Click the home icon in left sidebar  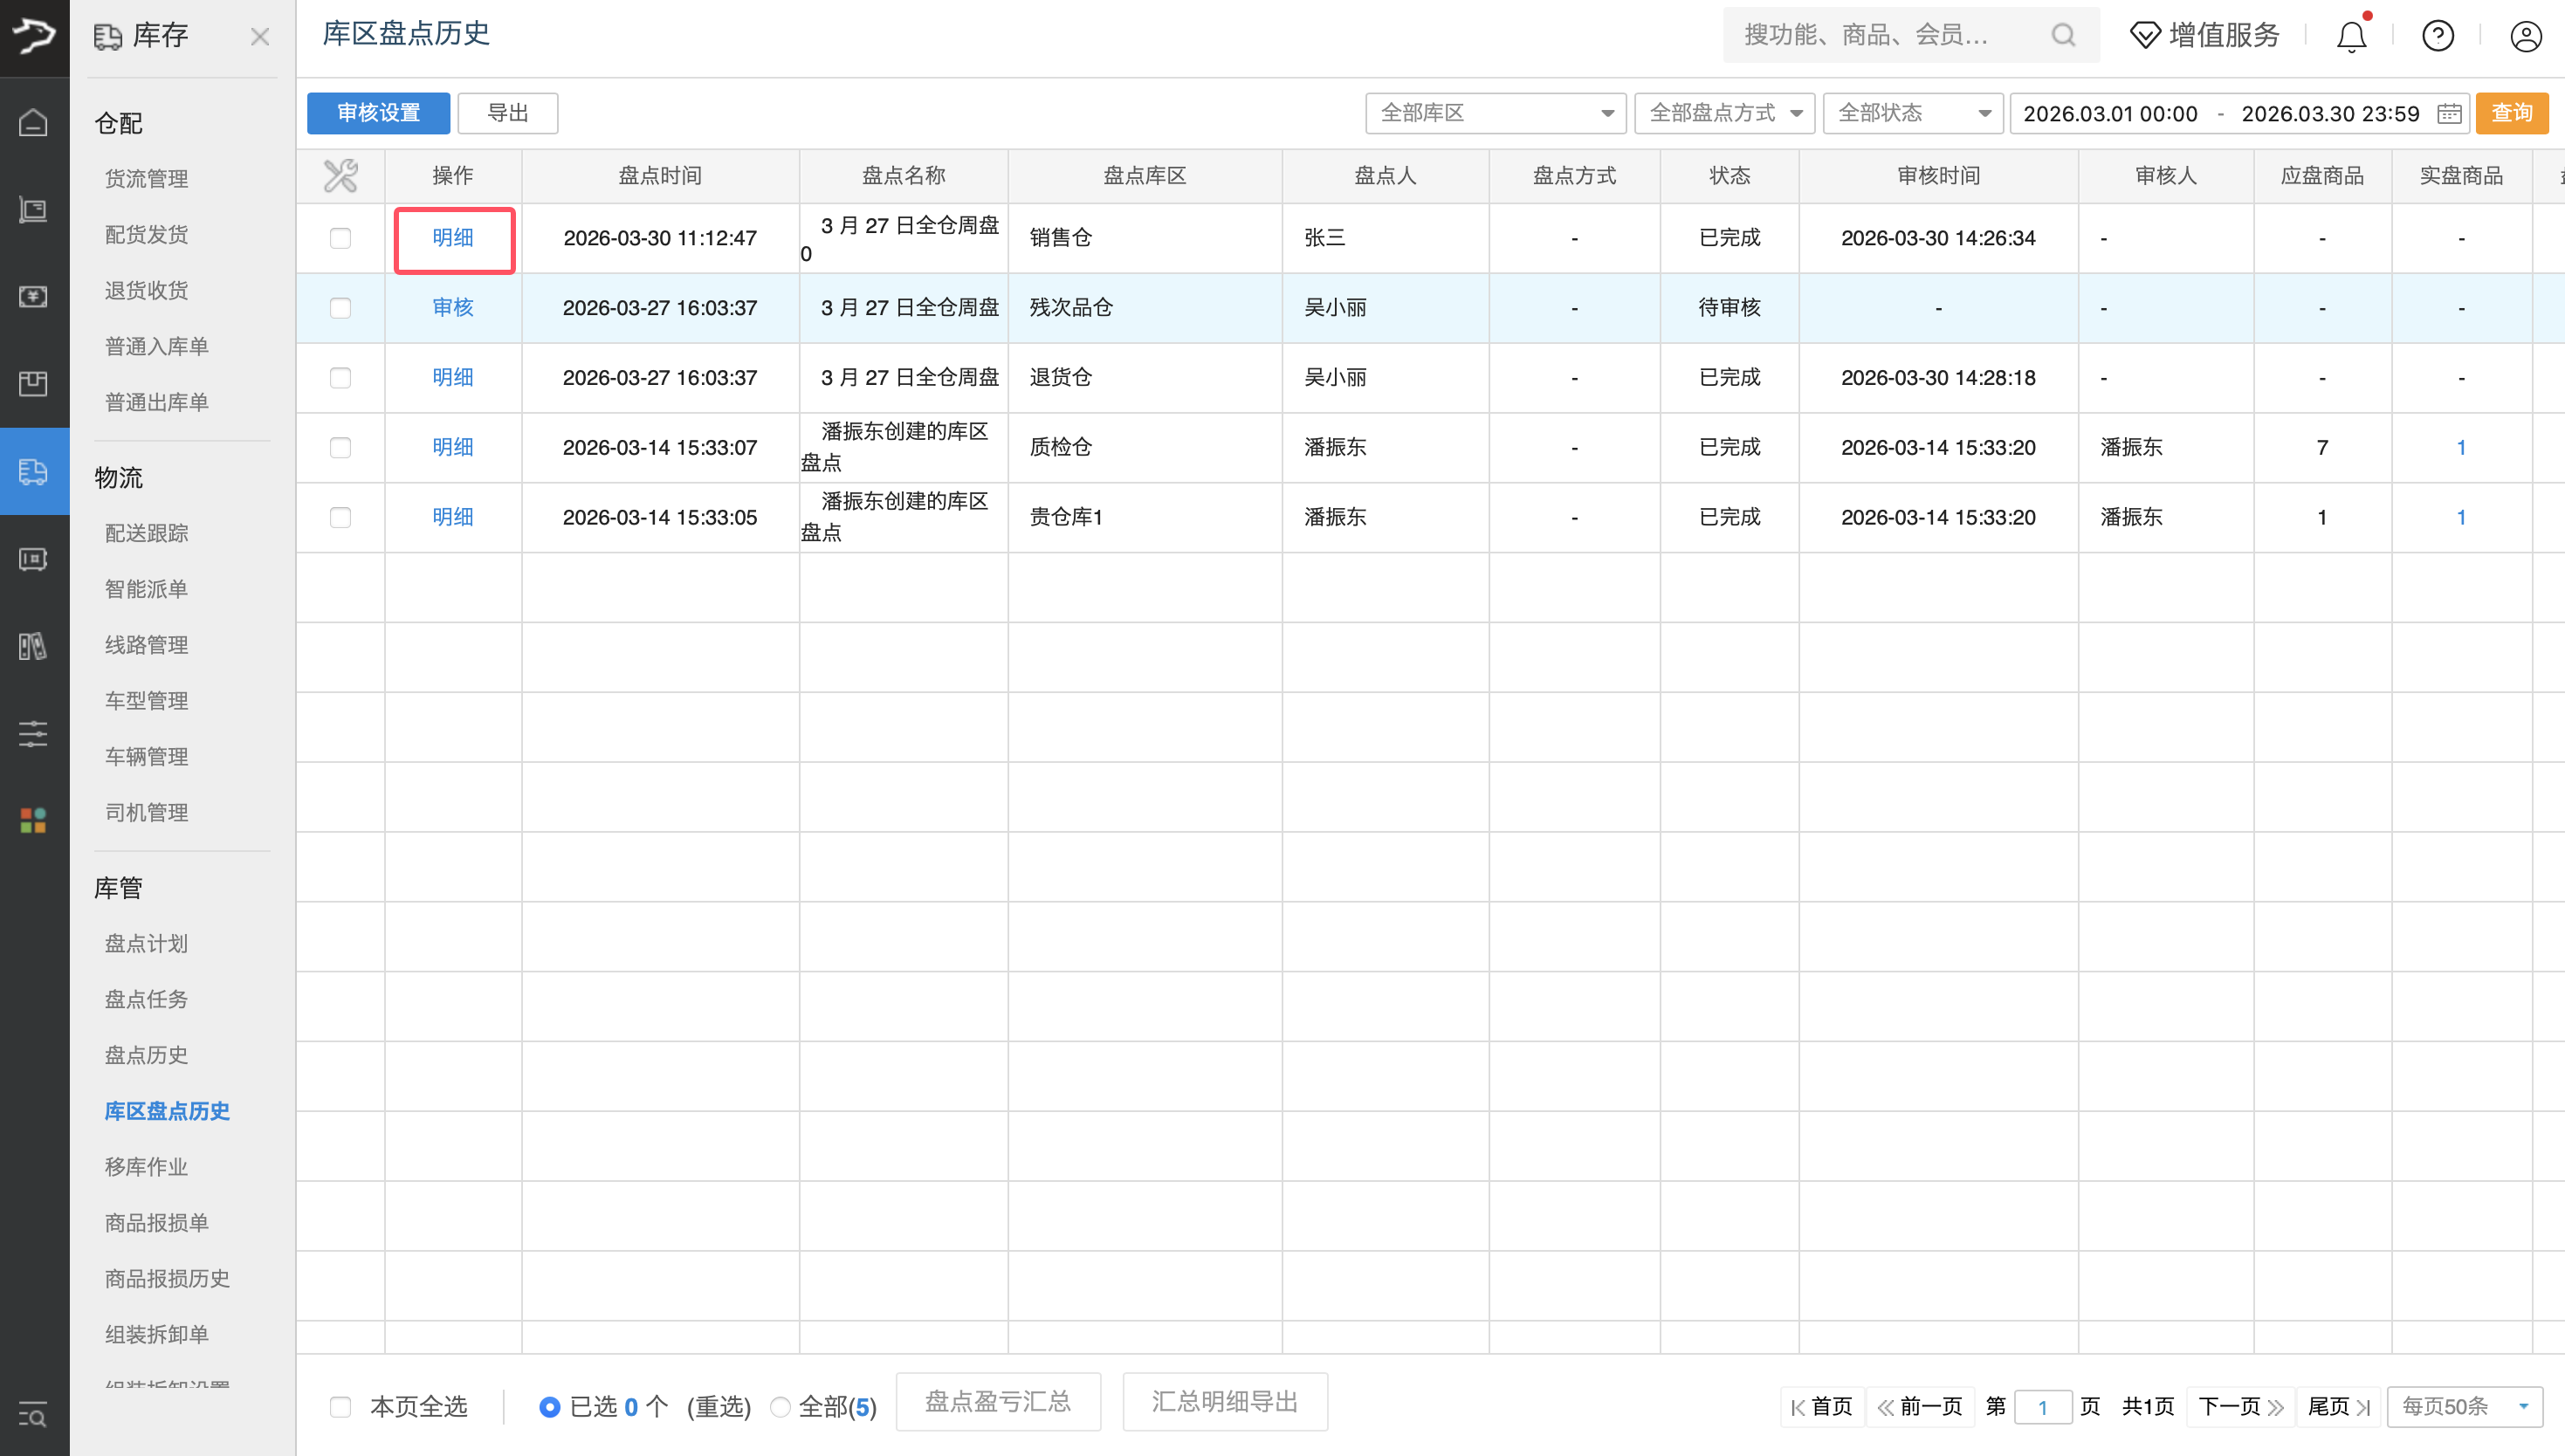pos(33,123)
